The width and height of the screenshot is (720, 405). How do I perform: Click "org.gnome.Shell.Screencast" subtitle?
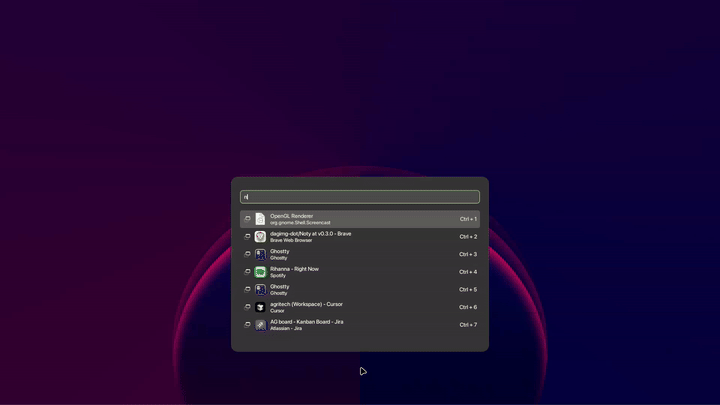pyautogui.click(x=300, y=223)
